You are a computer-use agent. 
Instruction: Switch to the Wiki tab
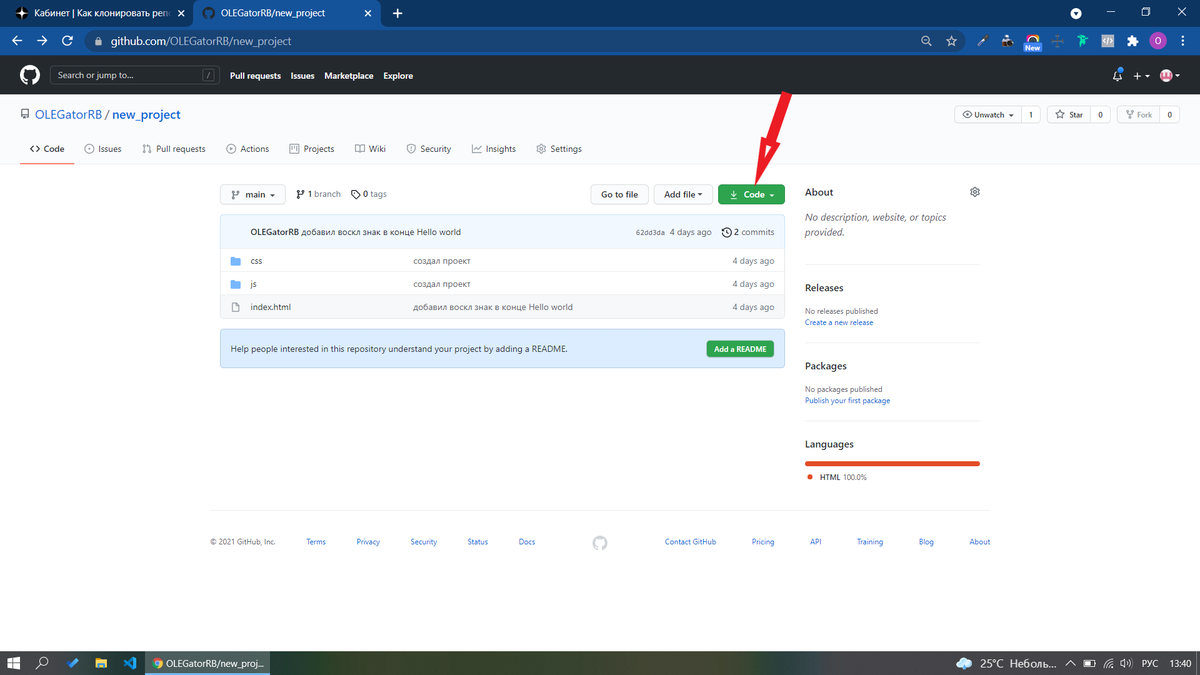[x=370, y=149]
